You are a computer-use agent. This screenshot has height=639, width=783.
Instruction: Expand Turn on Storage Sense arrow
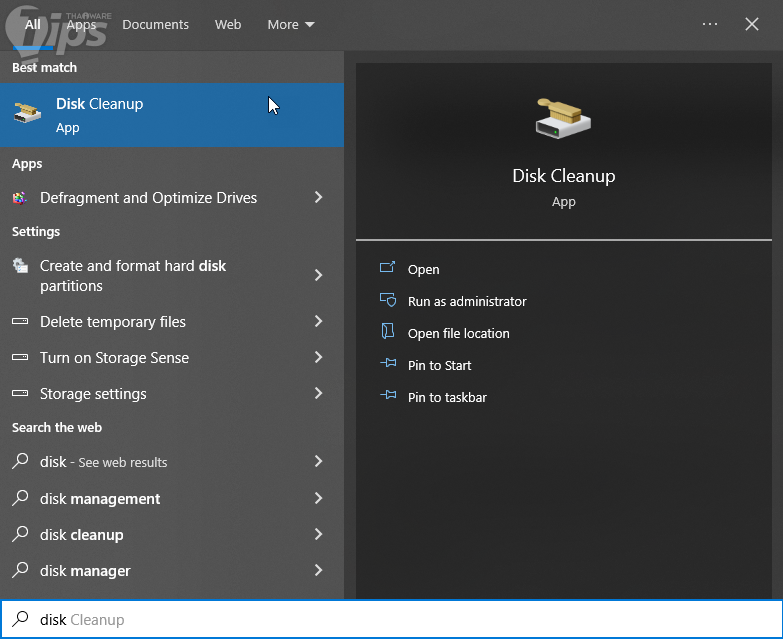(318, 358)
